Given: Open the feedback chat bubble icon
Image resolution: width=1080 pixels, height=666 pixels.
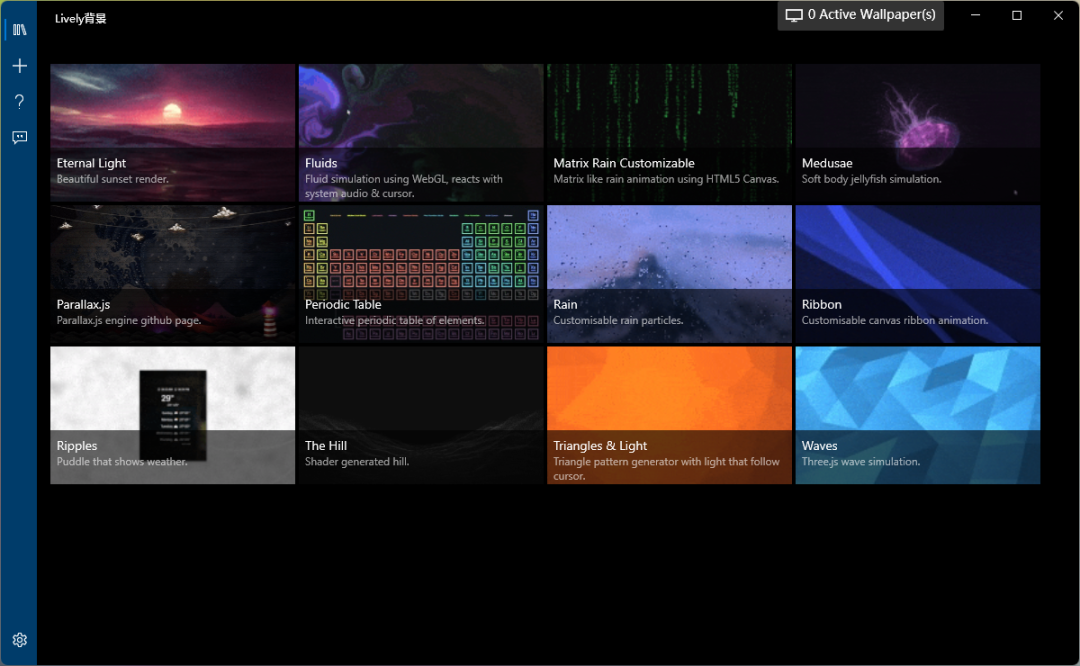Looking at the screenshot, I should tap(19, 138).
